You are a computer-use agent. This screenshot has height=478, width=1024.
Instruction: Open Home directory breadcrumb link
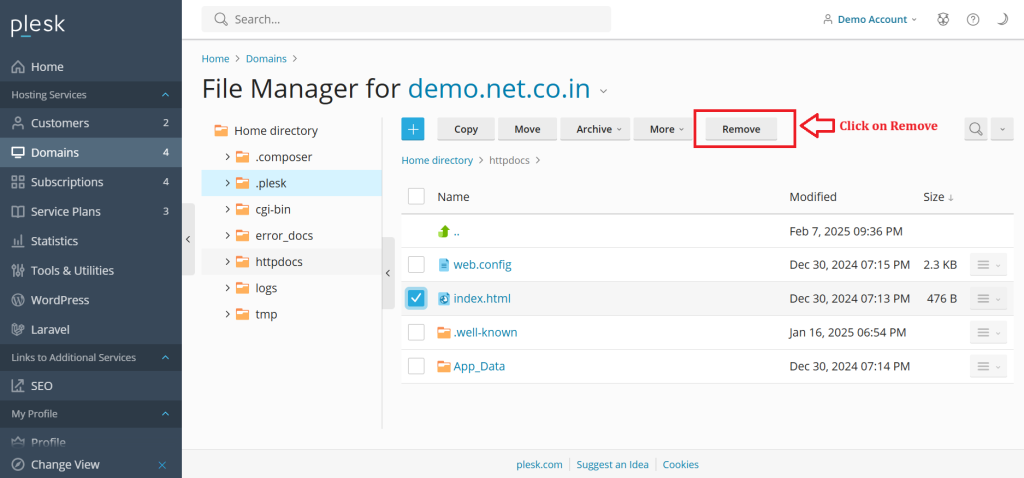point(437,160)
